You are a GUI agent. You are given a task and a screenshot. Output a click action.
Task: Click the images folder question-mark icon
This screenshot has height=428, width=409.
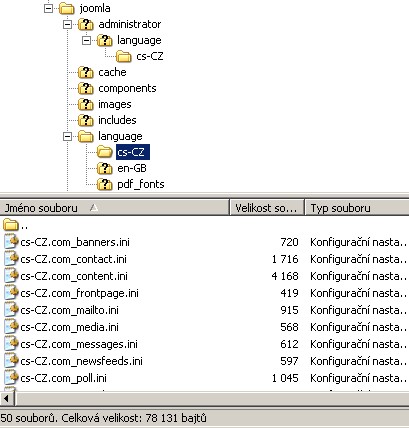tap(86, 104)
